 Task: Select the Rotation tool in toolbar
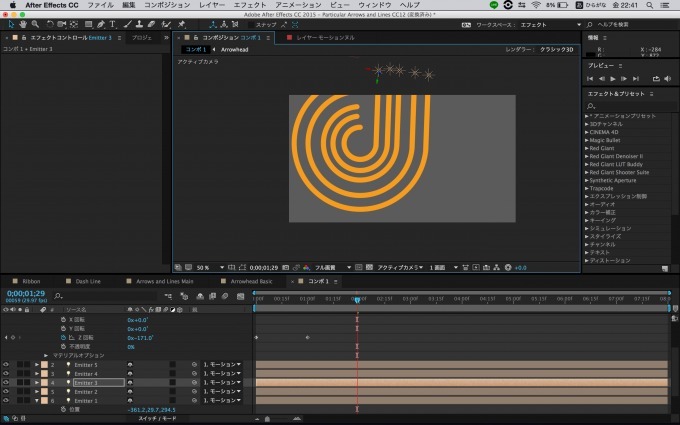50,24
